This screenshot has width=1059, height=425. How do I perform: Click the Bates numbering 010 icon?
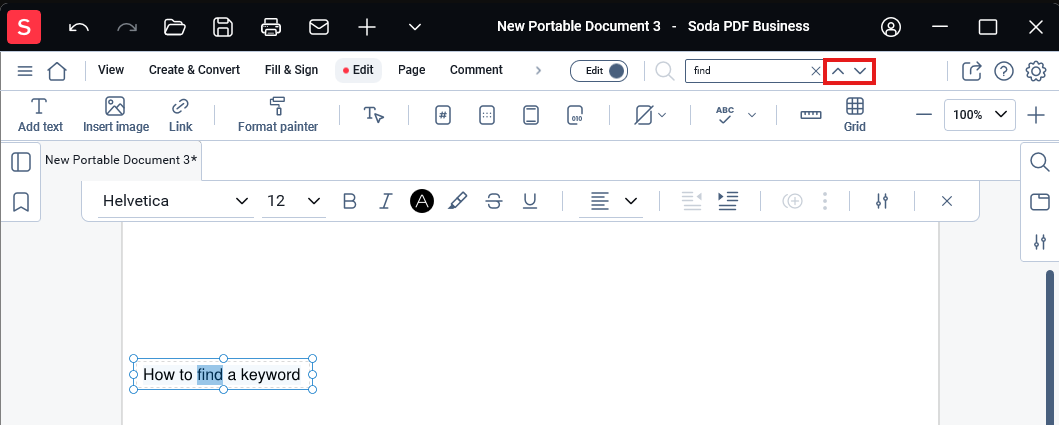[575, 115]
